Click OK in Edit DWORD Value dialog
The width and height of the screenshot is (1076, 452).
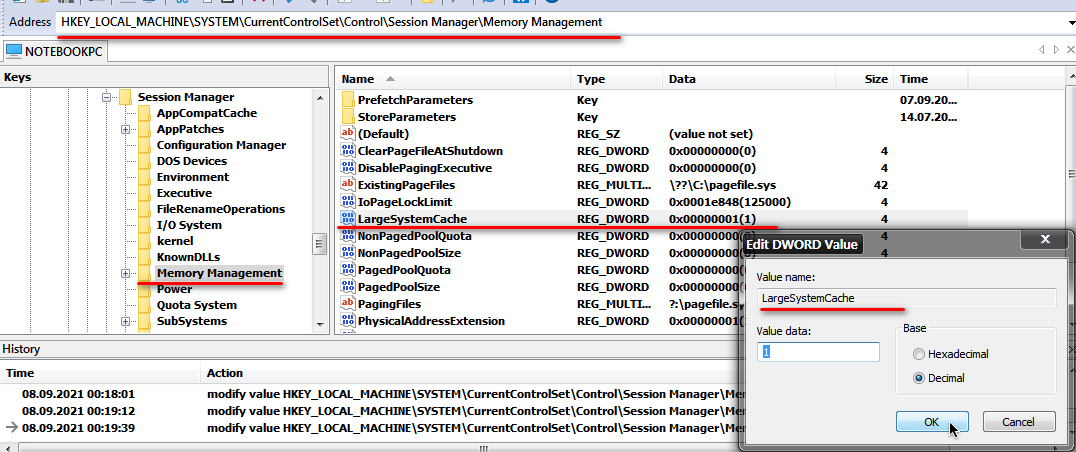(x=931, y=422)
